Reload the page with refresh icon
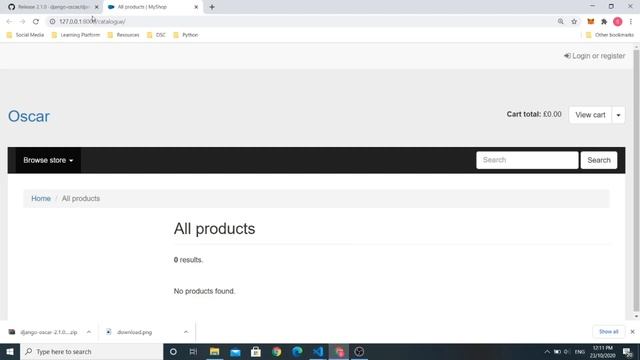The image size is (640, 360). click(x=36, y=22)
